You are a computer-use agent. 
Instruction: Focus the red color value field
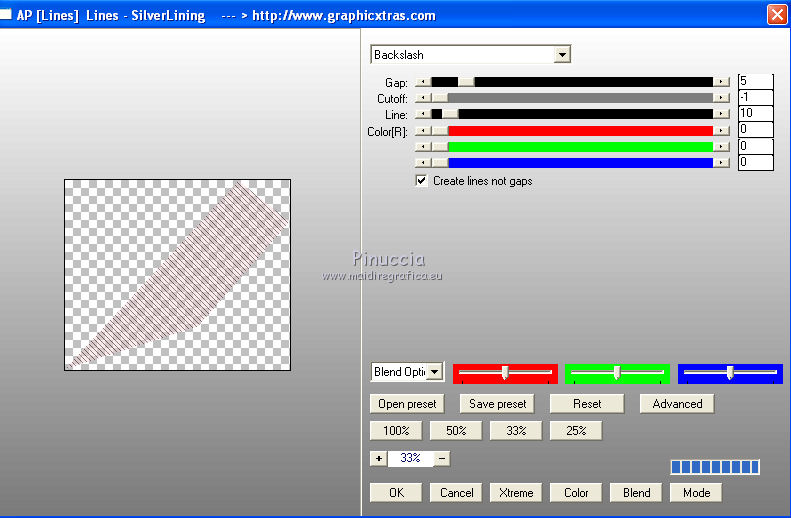coord(755,130)
